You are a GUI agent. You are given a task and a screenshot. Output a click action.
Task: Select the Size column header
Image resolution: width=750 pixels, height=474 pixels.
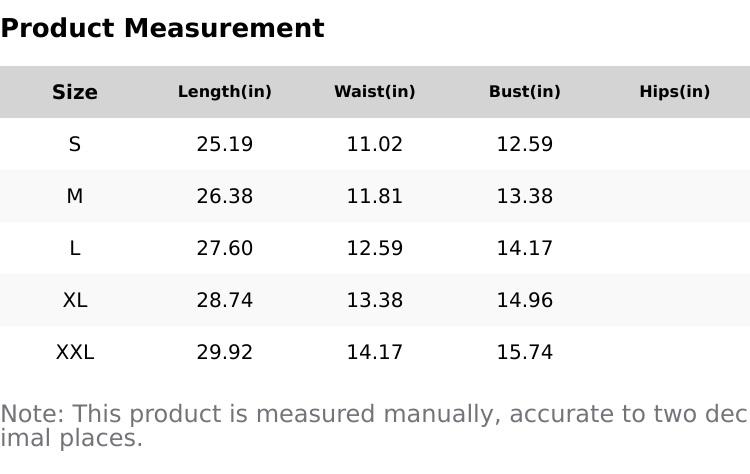(75, 92)
